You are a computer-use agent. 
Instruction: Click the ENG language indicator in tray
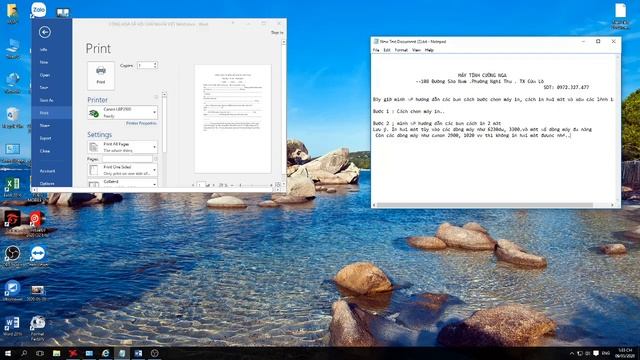click(x=606, y=353)
